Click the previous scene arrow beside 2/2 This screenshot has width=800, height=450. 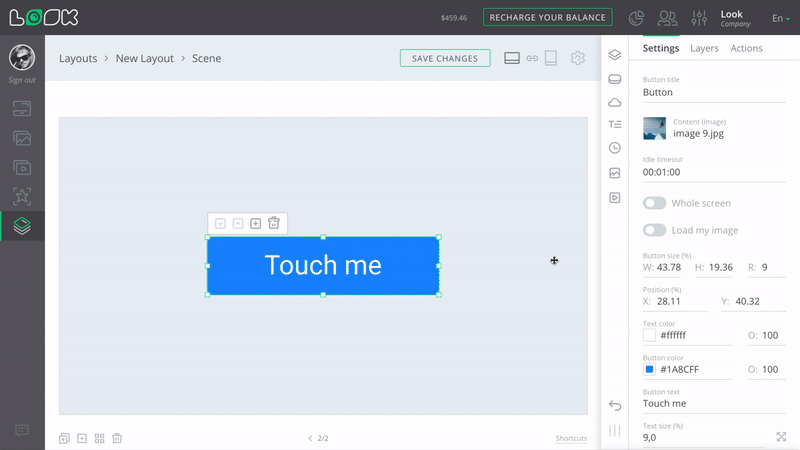pos(310,438)
